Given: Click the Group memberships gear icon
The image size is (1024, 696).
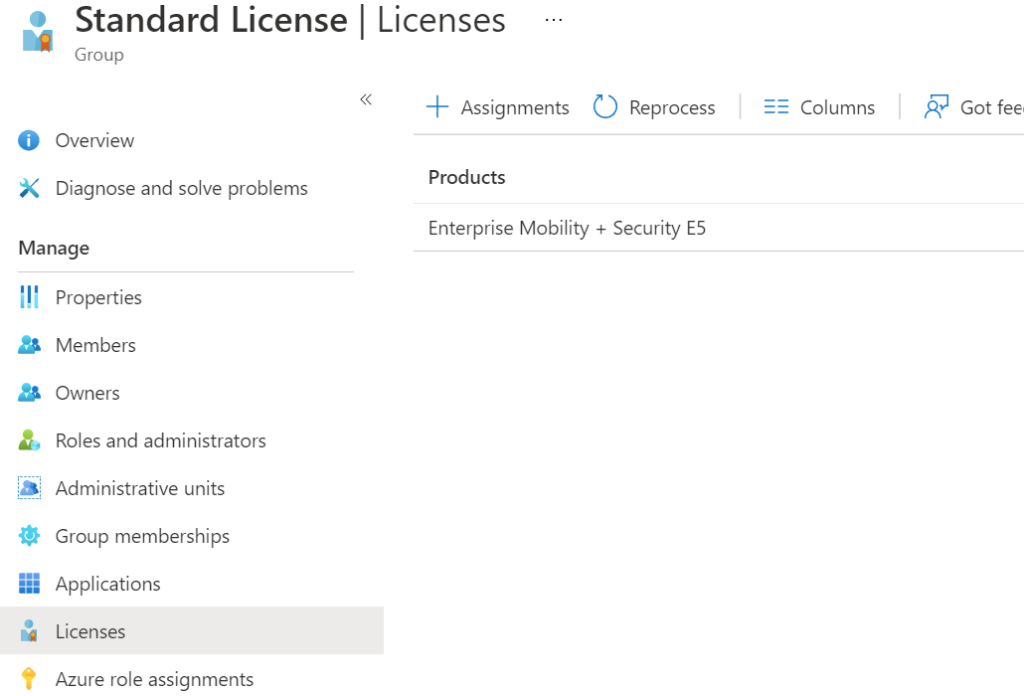Looking at the screenshot, I should coord(29,535).
